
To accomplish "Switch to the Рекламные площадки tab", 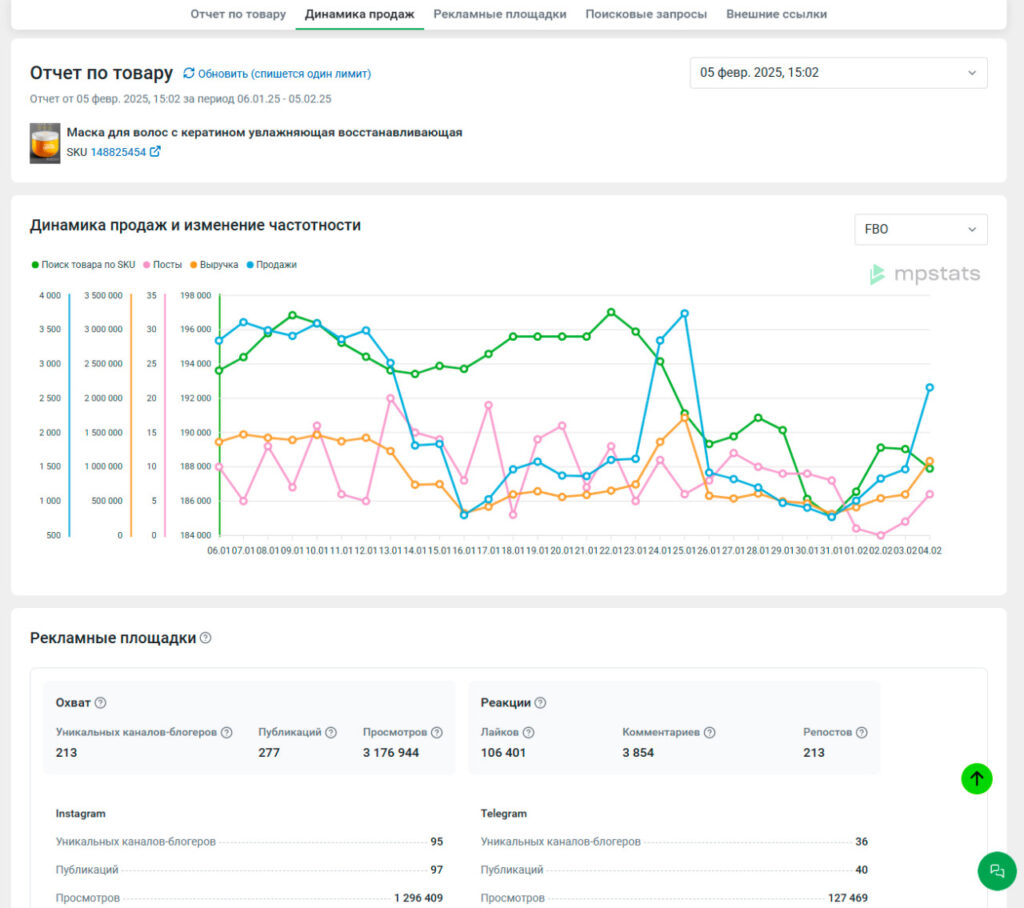I will point(500,14).
